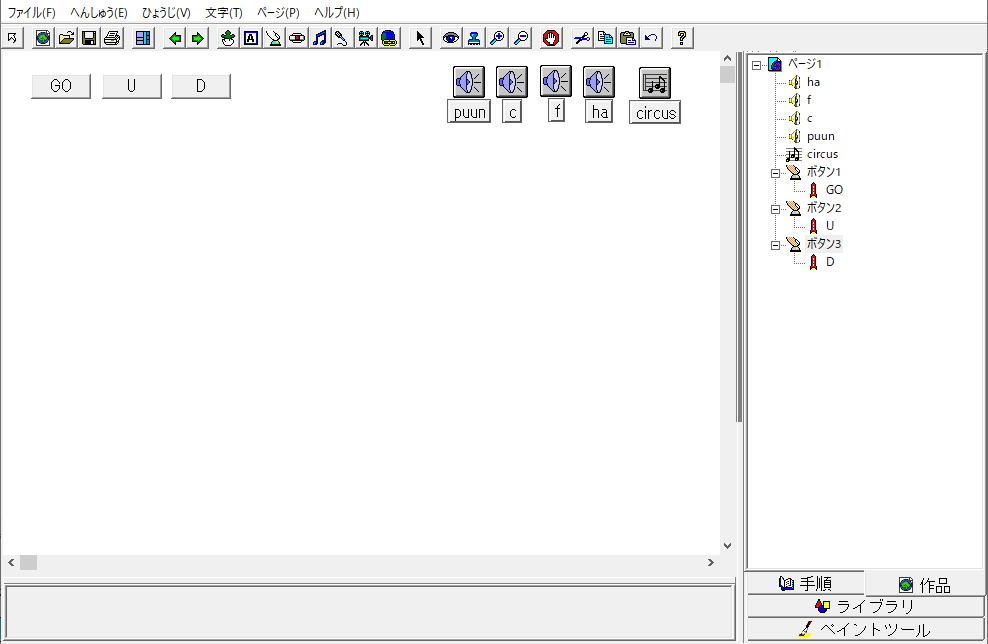This screenshot has height=644, width=988.
Task: Click the GO button on canvas
Action: coord(61,86)
